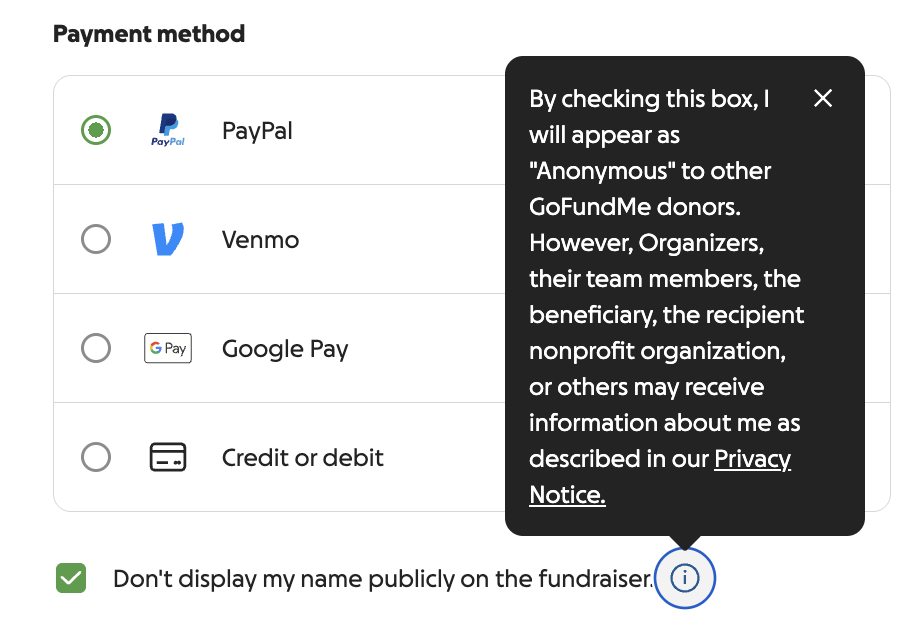Choose the Credit or debit radio button

pyautogui.click(x=96, y=457)
